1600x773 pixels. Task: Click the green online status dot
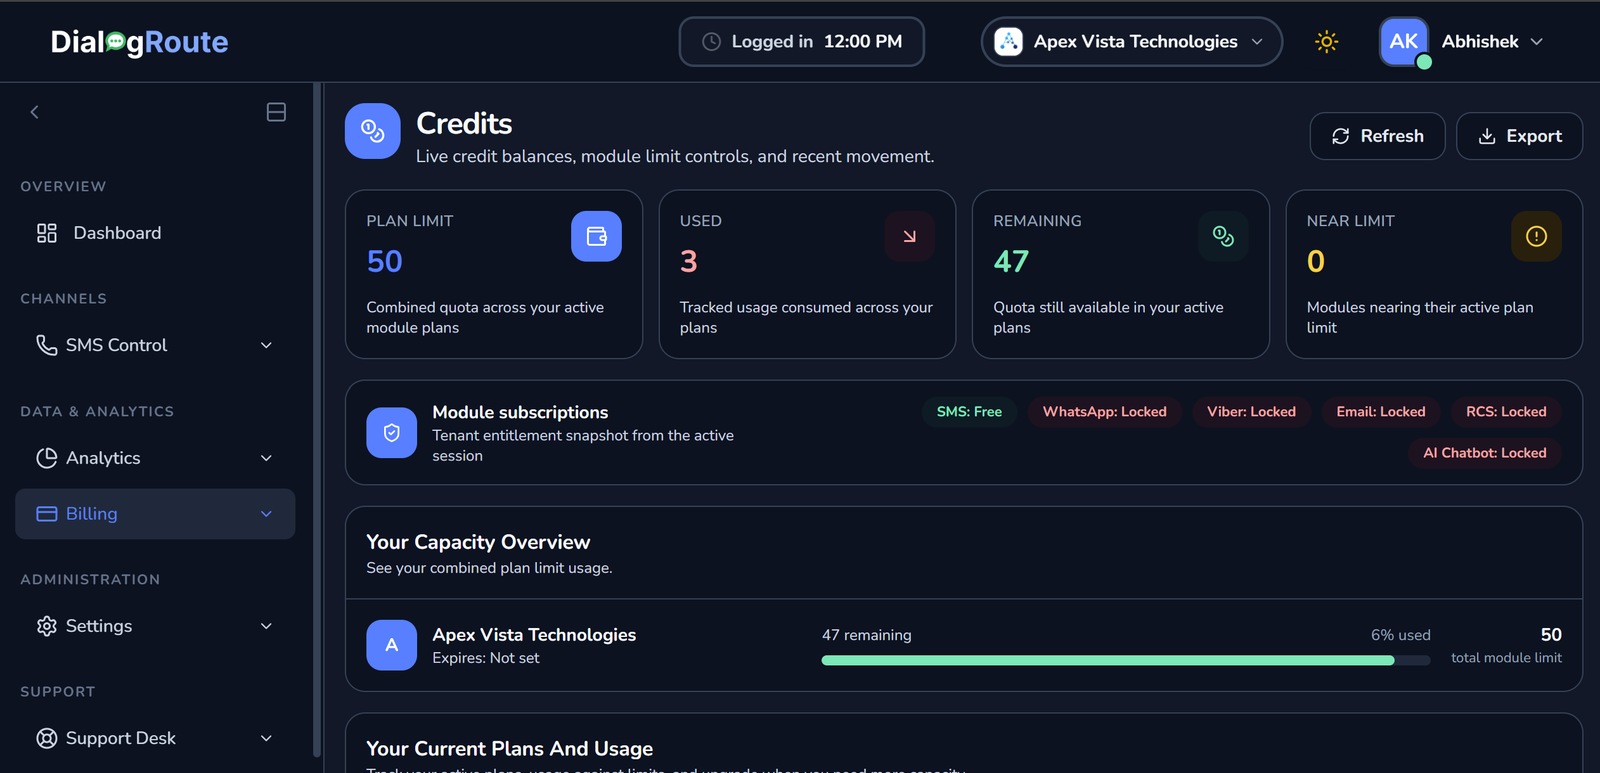(1424, 62)
